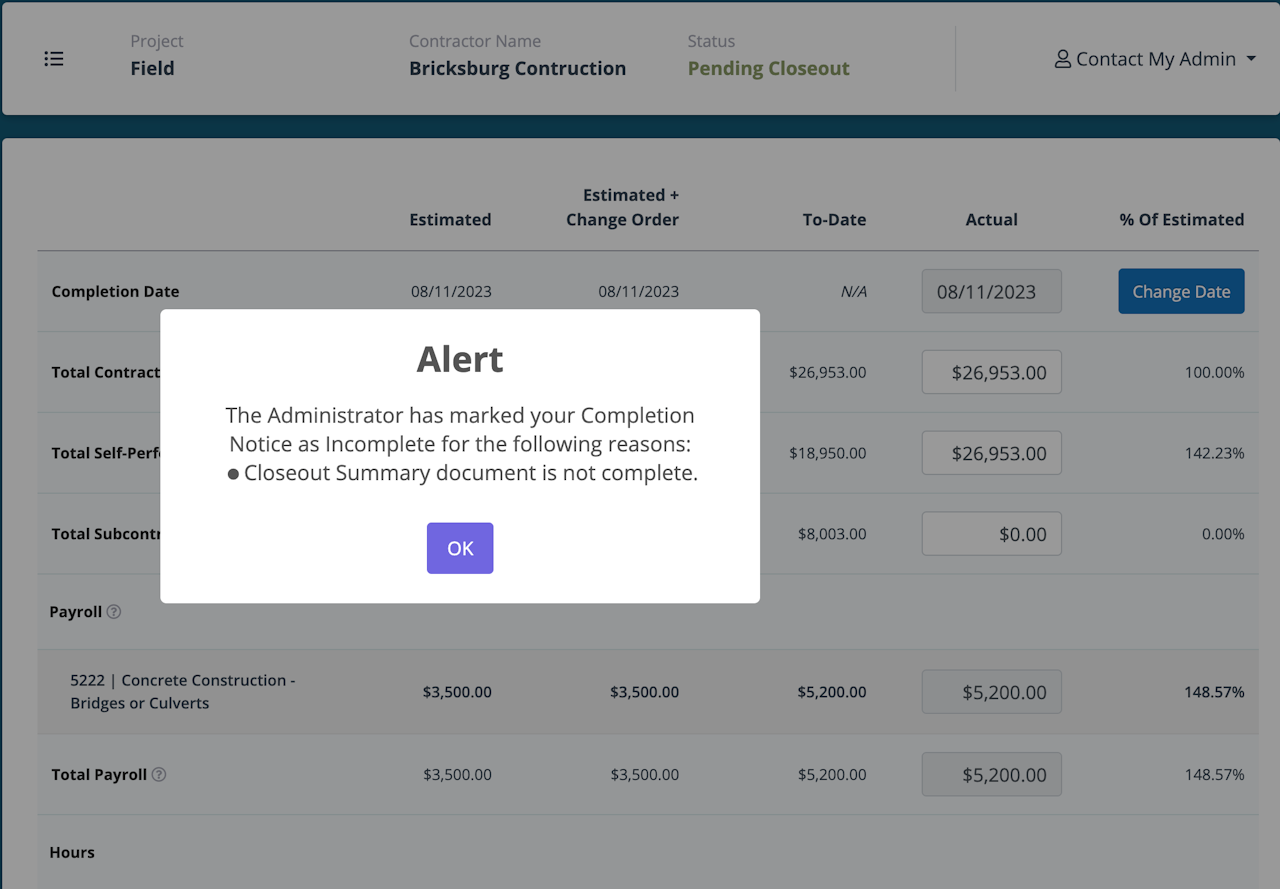This screenshot has height=889, width=1280.
Task: Click OK to dismiss the Alert
Action: (x=460, y=548)
